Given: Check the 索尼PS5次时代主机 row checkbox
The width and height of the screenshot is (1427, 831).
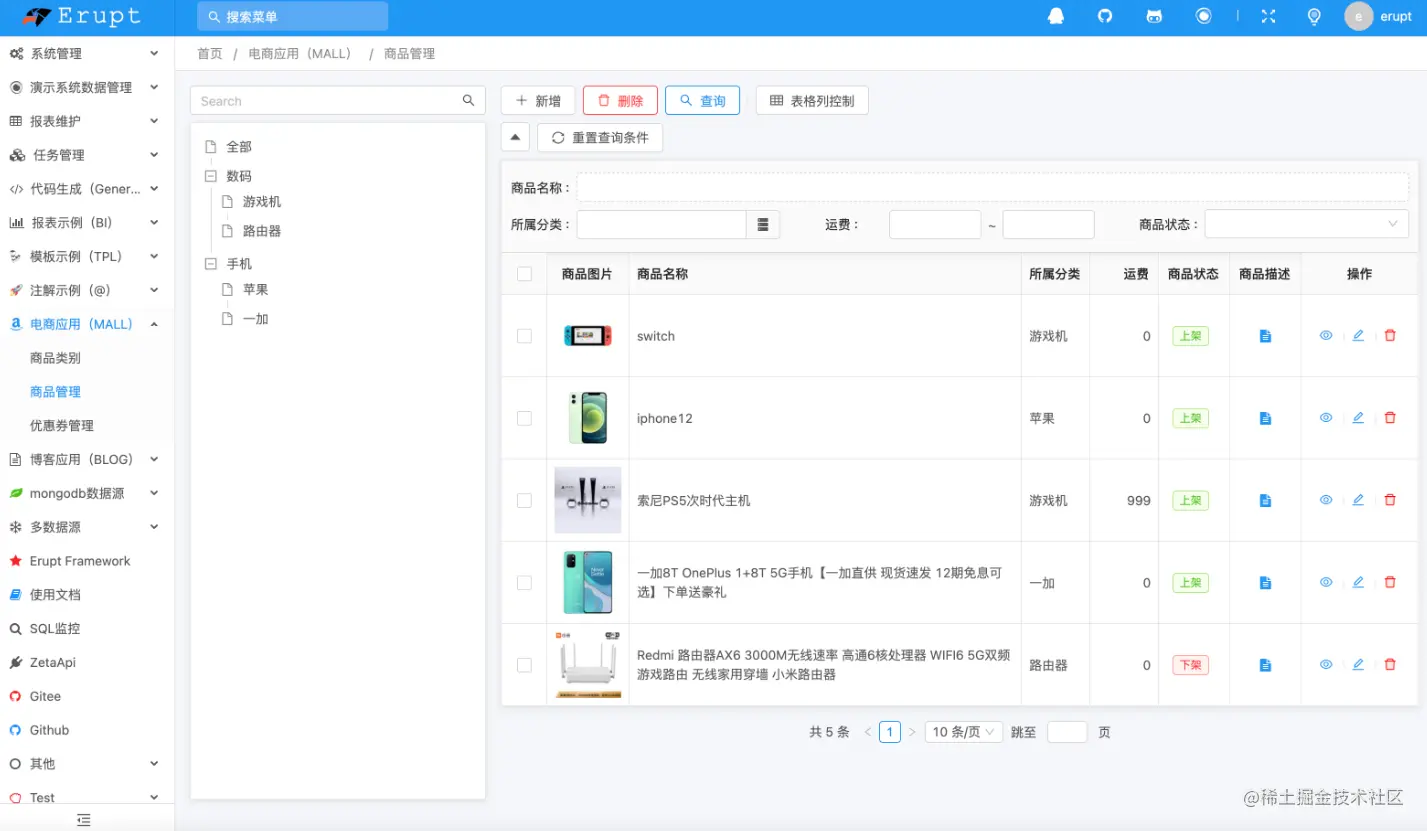Looking at the screenshot, I should (524, 500).
